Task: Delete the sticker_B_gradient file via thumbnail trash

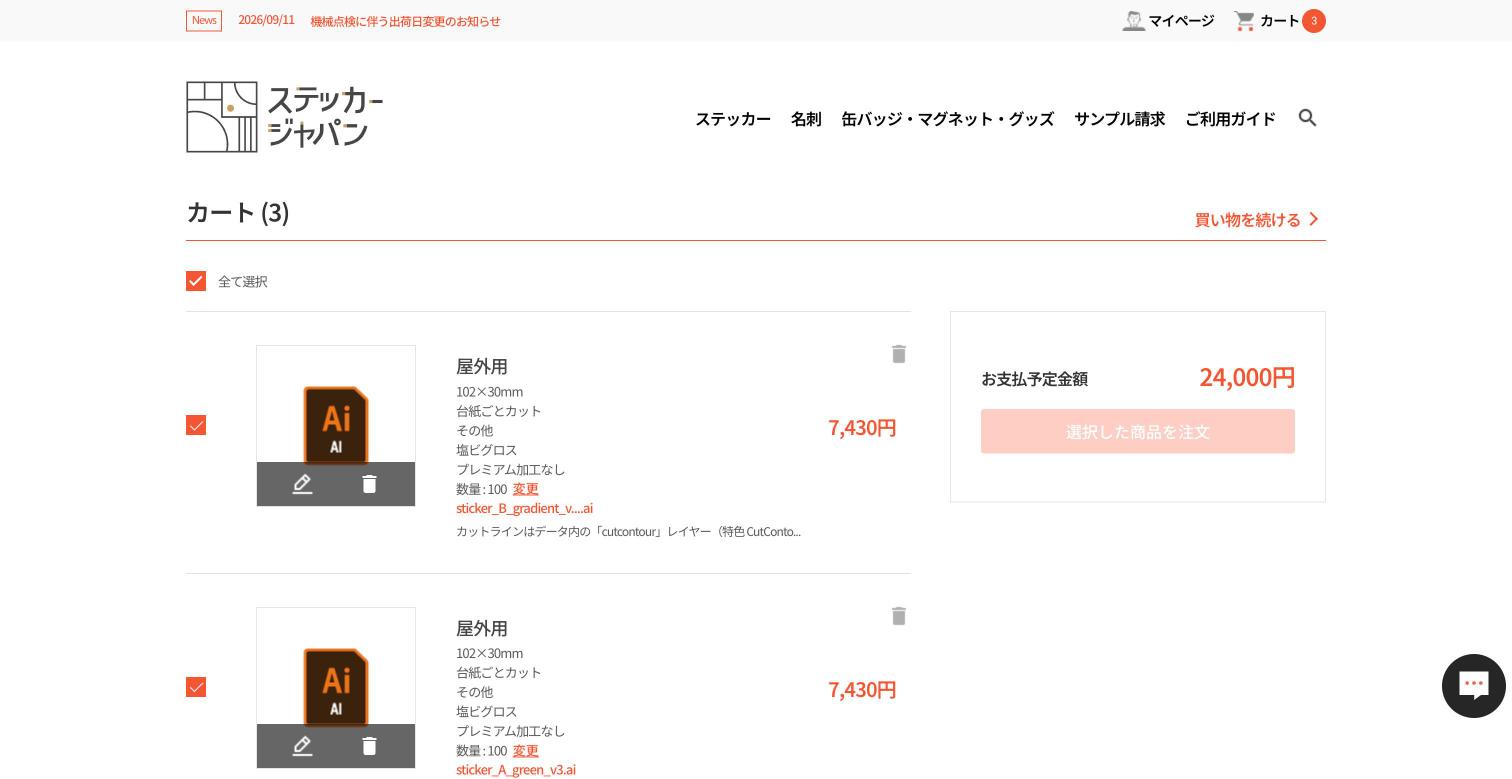Action: click(369, 484)
